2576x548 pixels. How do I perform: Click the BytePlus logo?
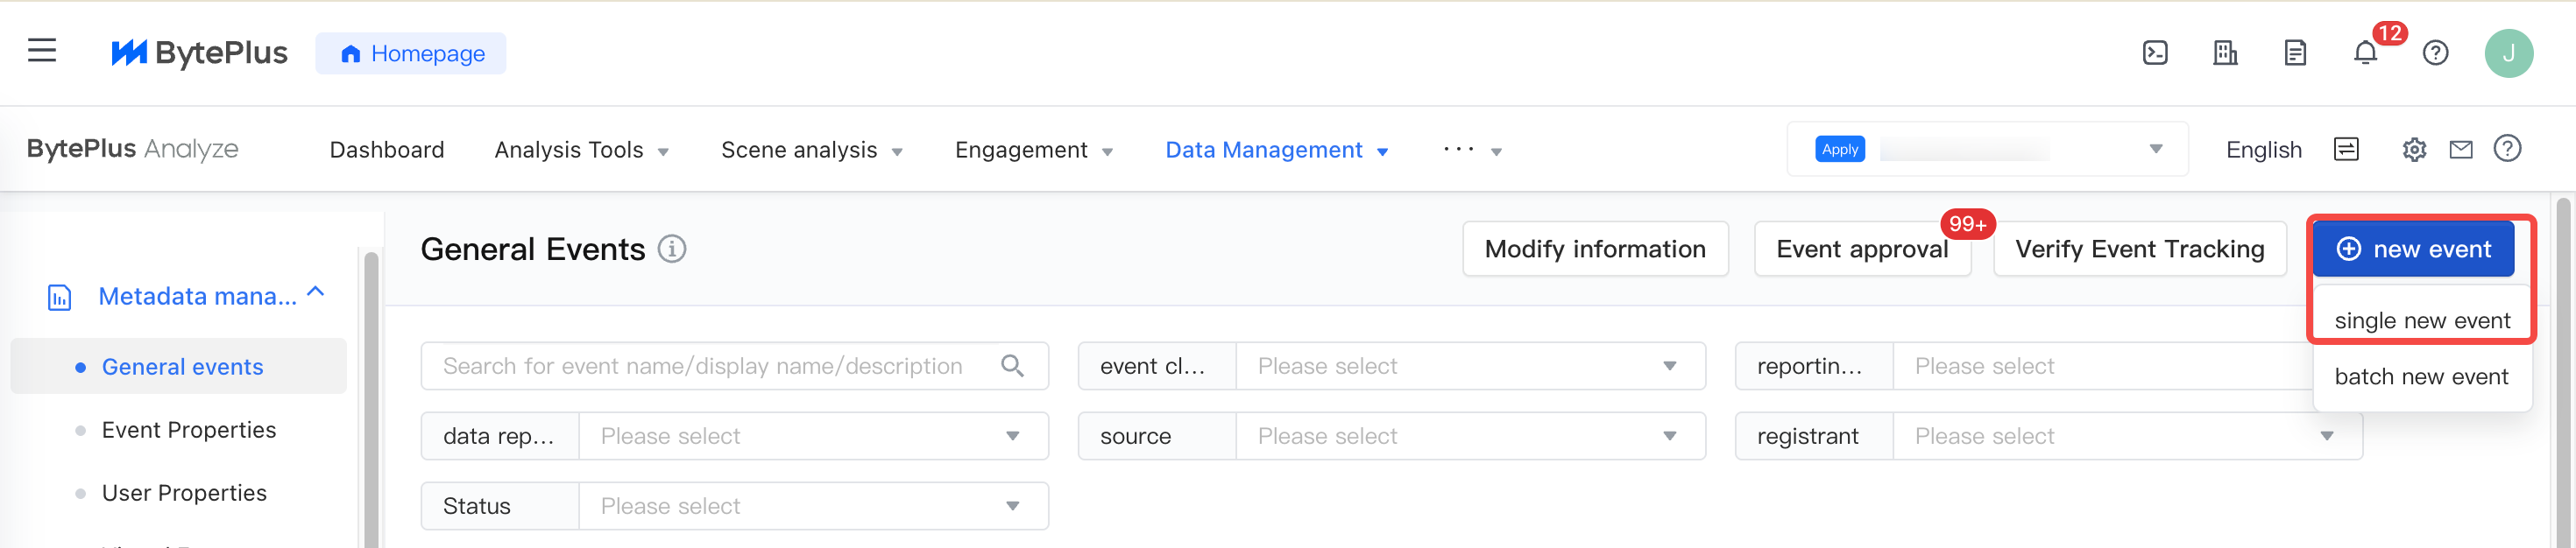point(199,53)
